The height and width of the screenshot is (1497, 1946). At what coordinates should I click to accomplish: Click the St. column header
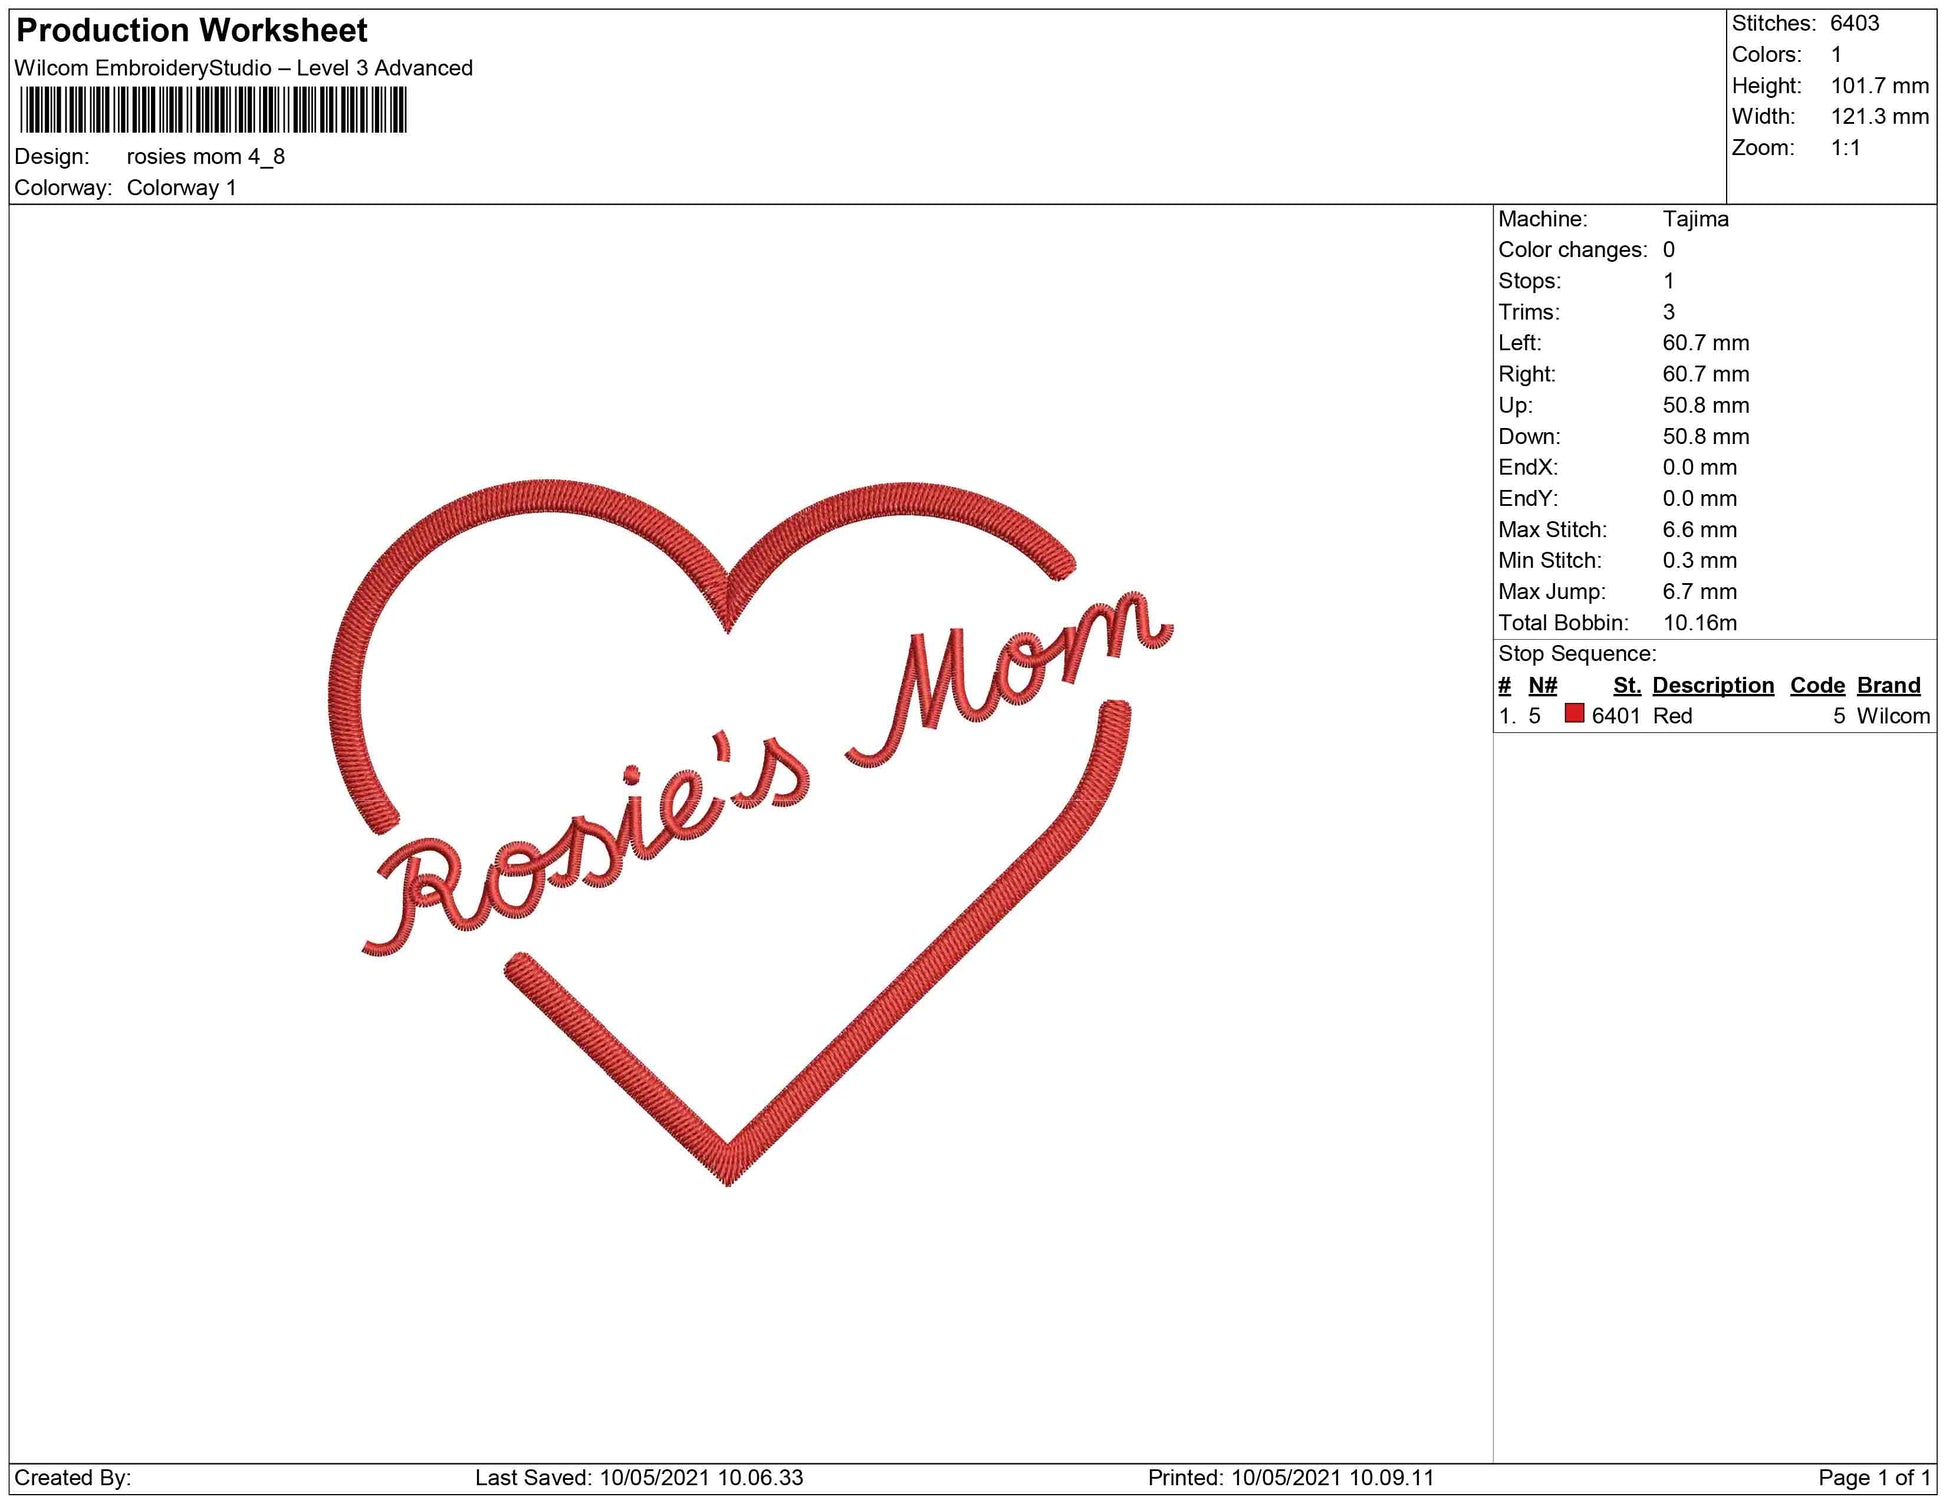tap(1626, 685)
